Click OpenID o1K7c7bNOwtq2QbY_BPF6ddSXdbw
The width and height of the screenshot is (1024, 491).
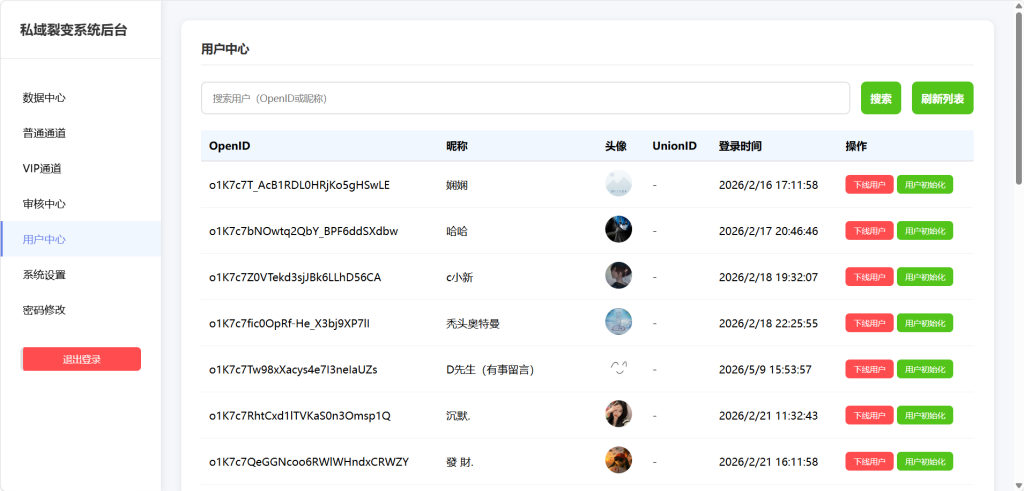click(304, 231)
